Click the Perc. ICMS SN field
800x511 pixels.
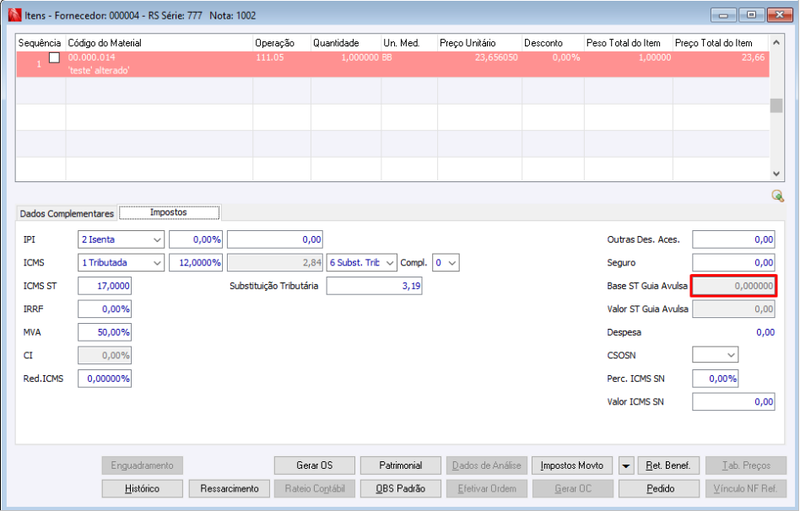pos(715,378)
